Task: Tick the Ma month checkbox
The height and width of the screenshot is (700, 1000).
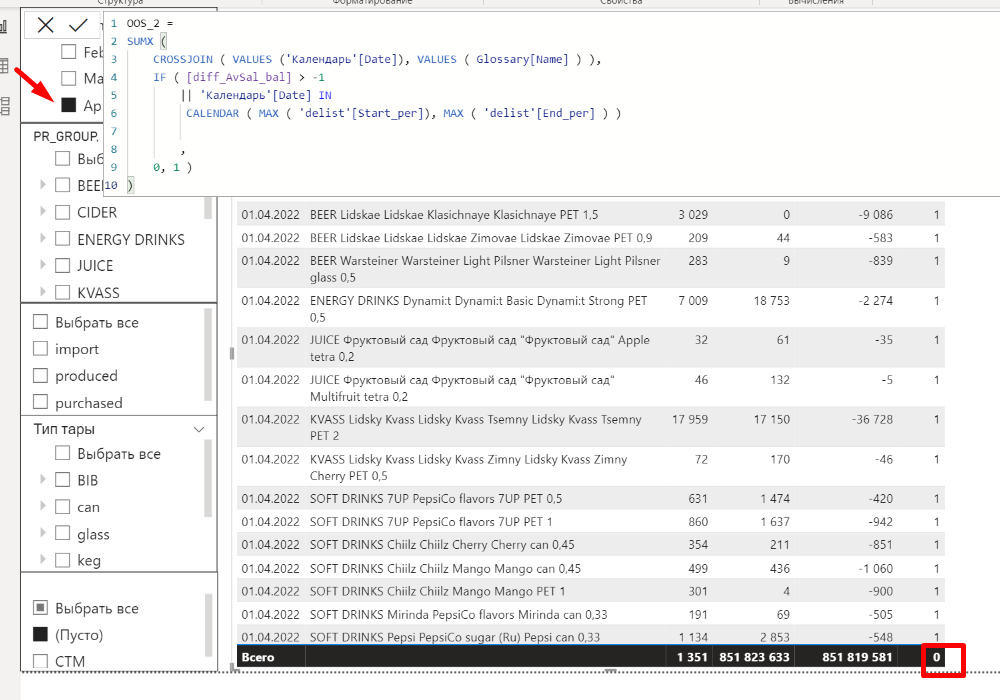Action: click(x=69, y=78)
